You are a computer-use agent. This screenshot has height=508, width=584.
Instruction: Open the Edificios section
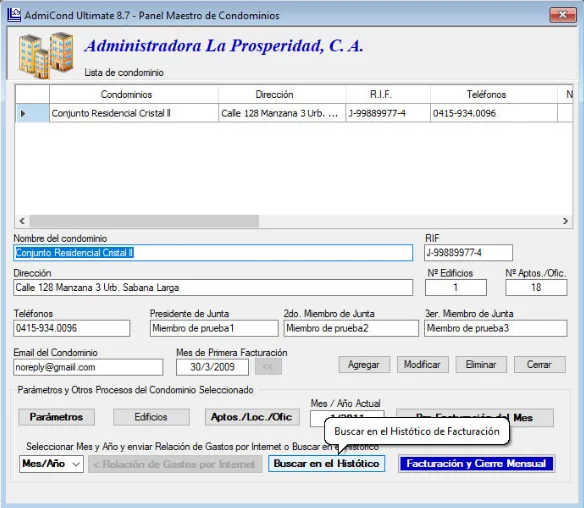coord(151,417)
